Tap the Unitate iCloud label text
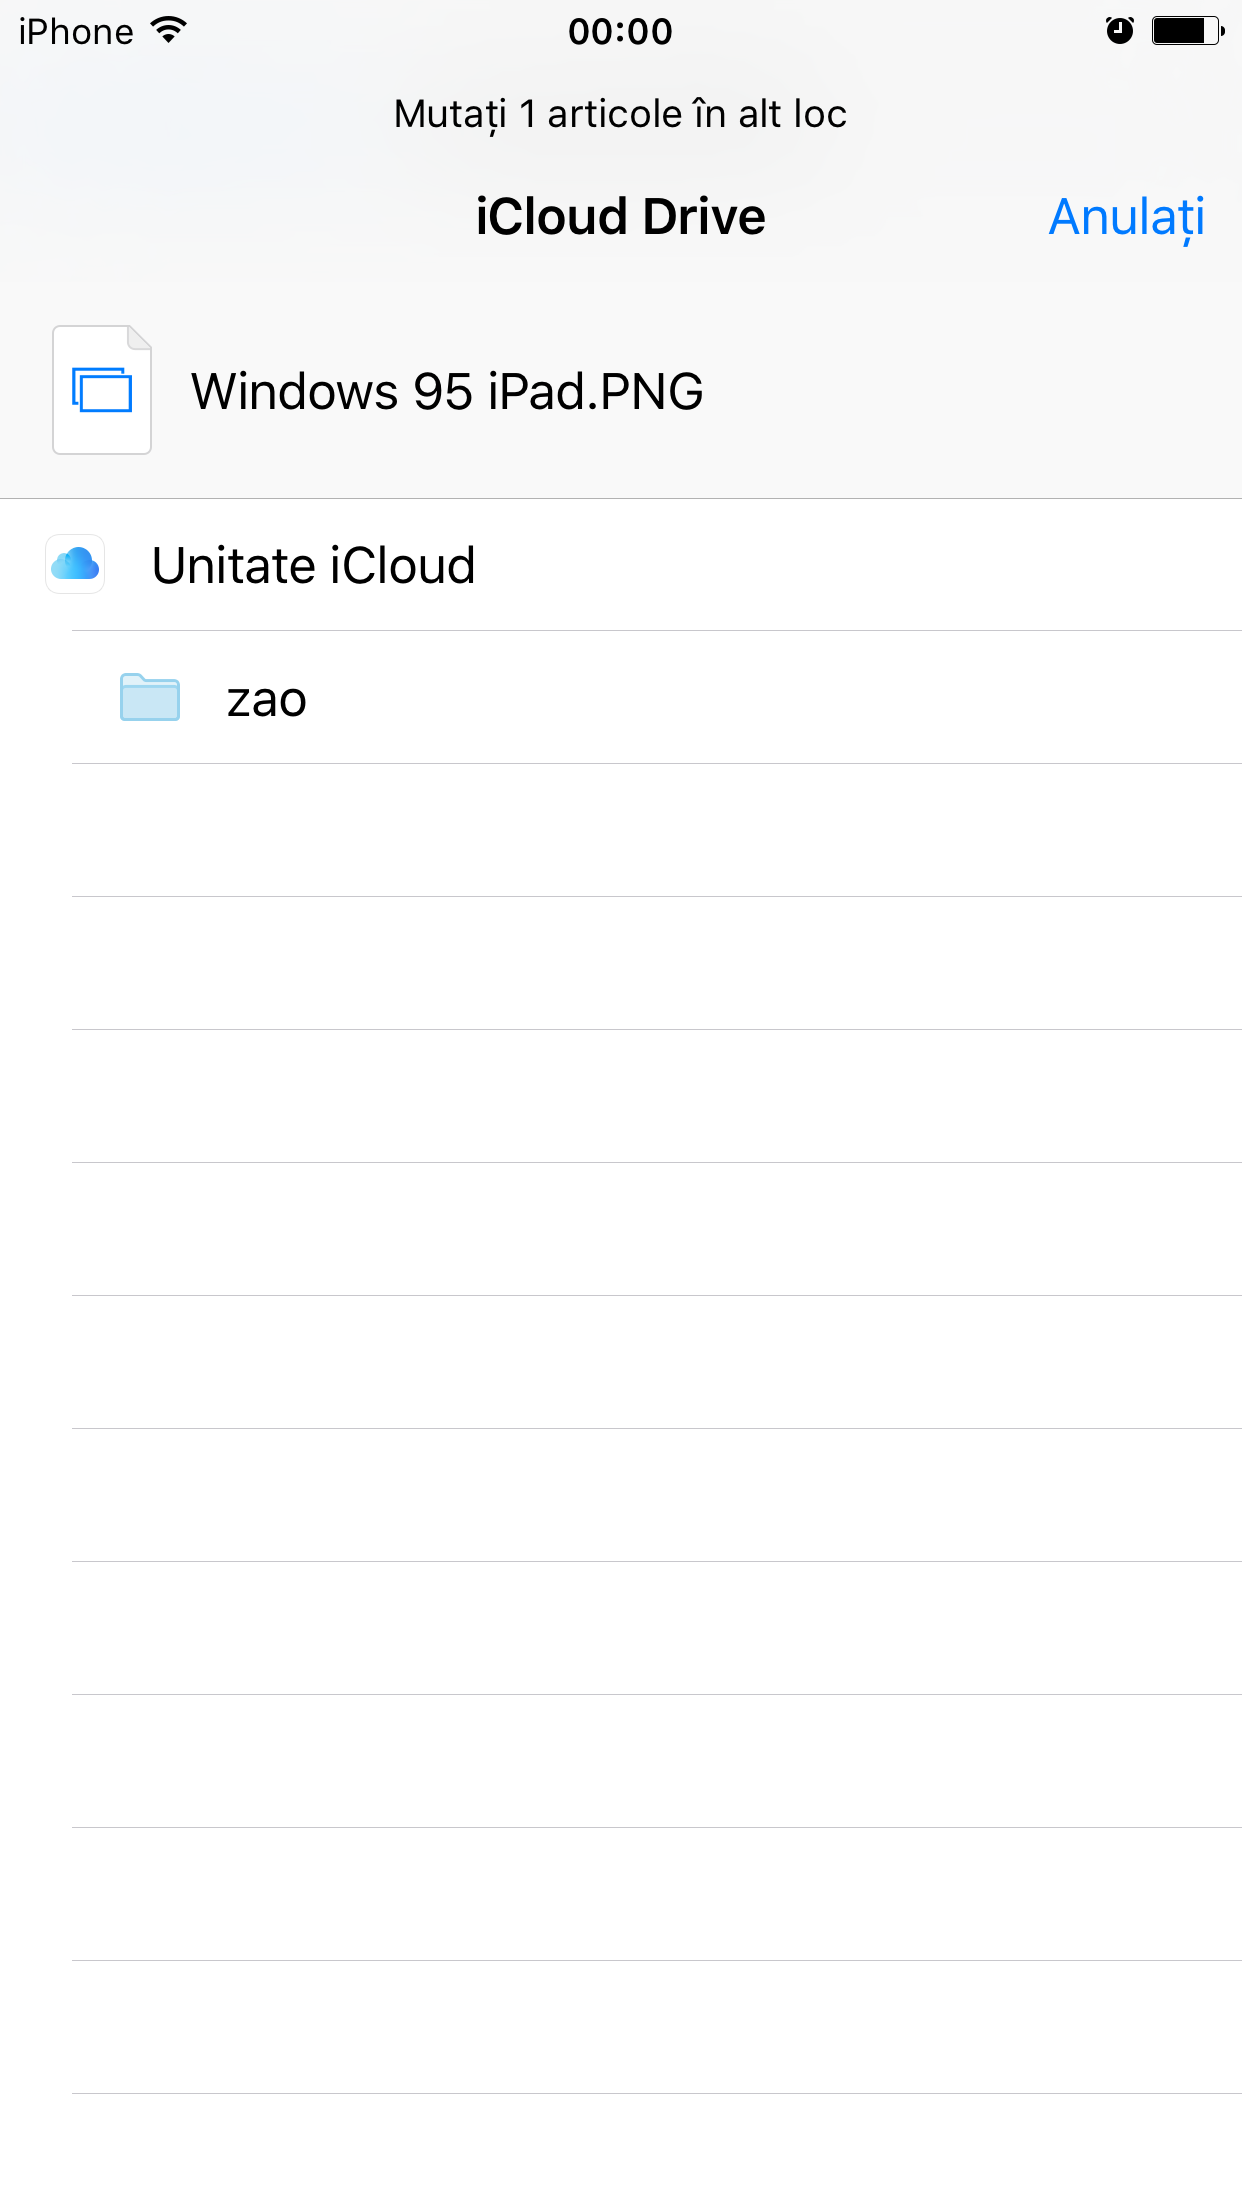Viewport: 1242px width, 2208px height. point(314,565)
